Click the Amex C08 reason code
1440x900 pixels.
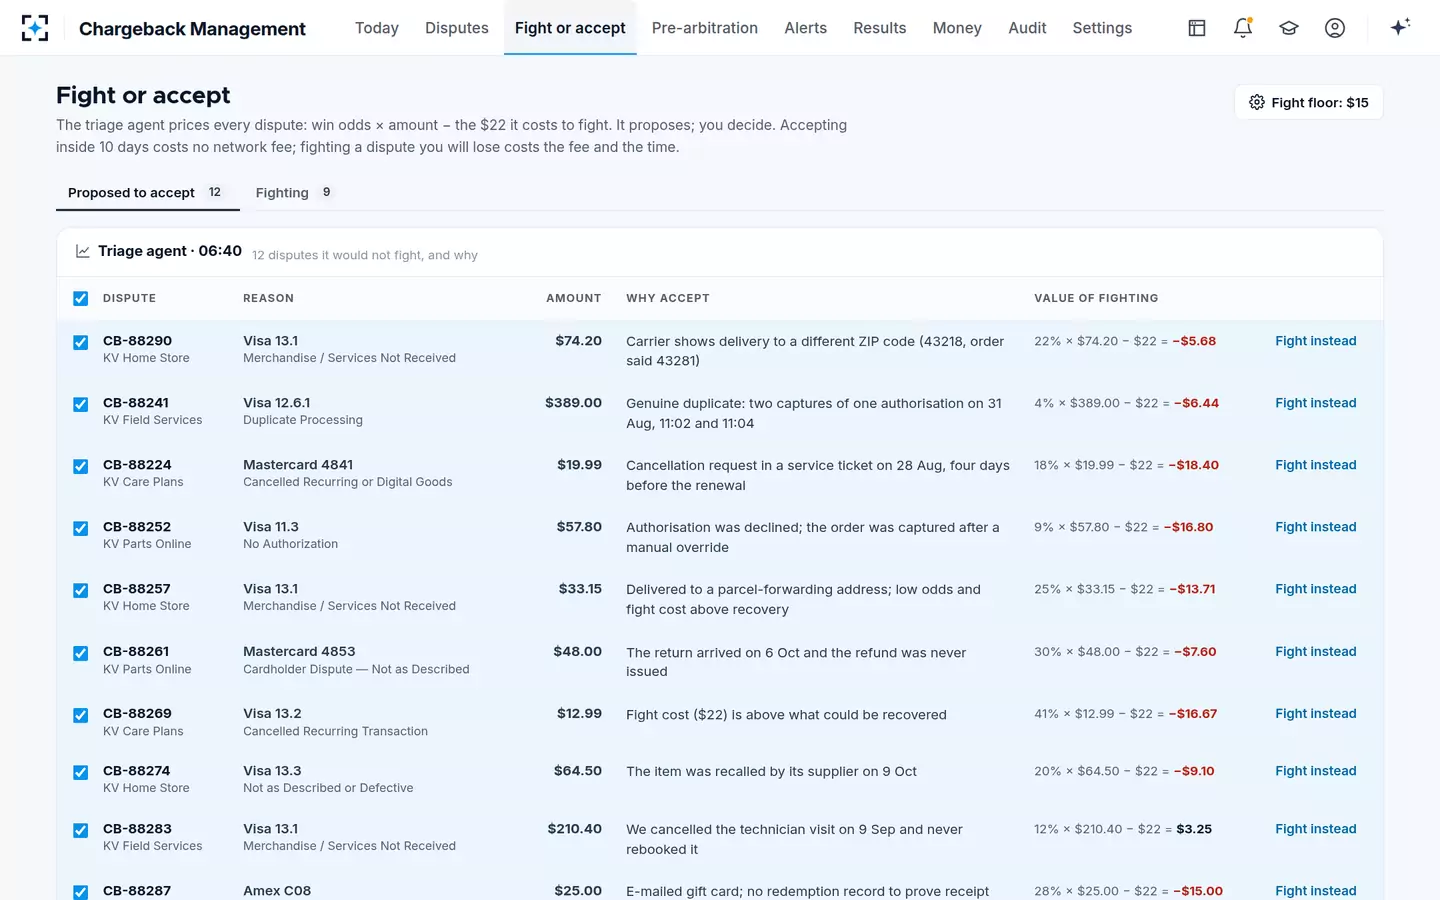point(277,891)
